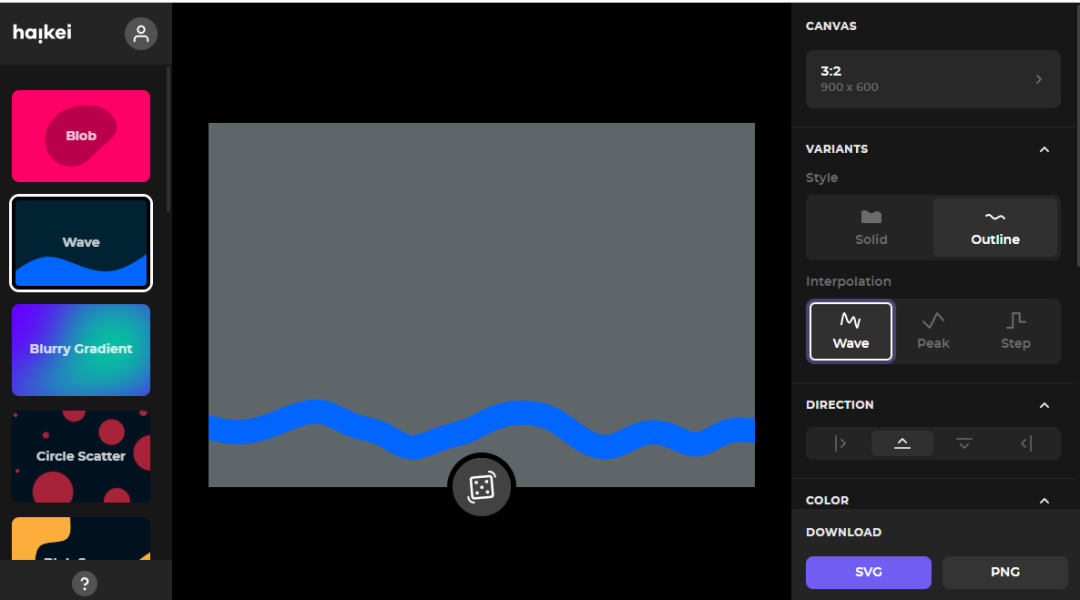Switch interpolation to Peak

[933, 330]
